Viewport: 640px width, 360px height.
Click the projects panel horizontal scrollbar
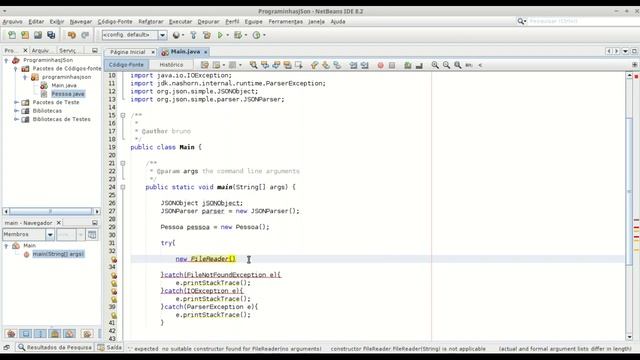51,211
